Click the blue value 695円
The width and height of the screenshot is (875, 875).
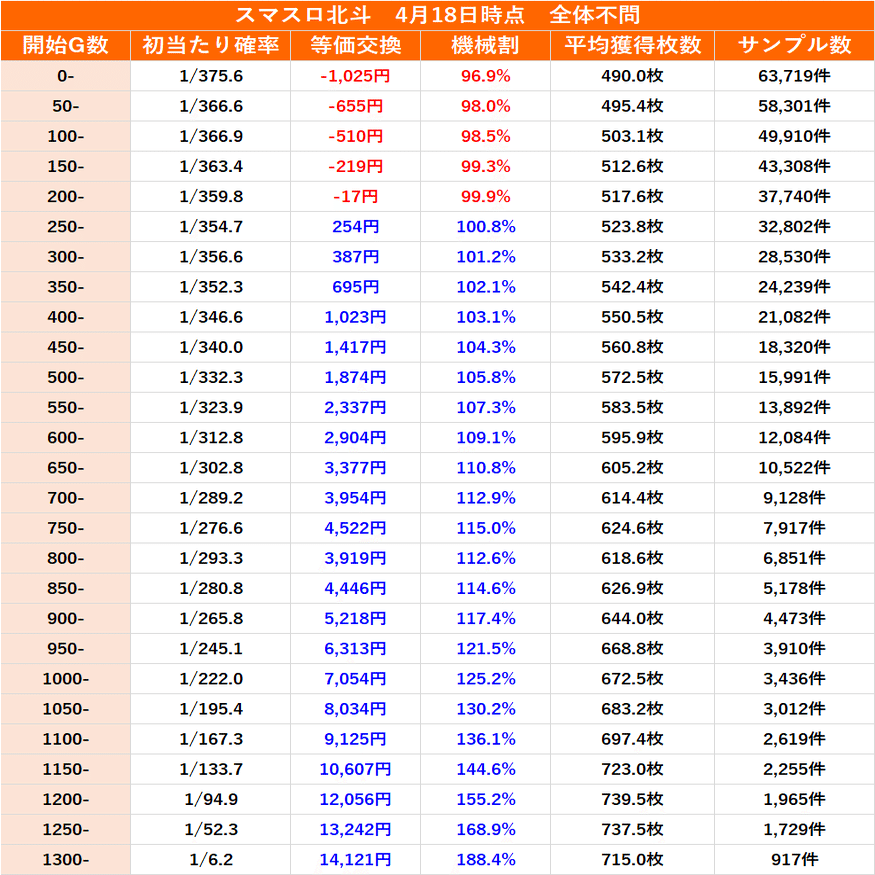[355, 287]
